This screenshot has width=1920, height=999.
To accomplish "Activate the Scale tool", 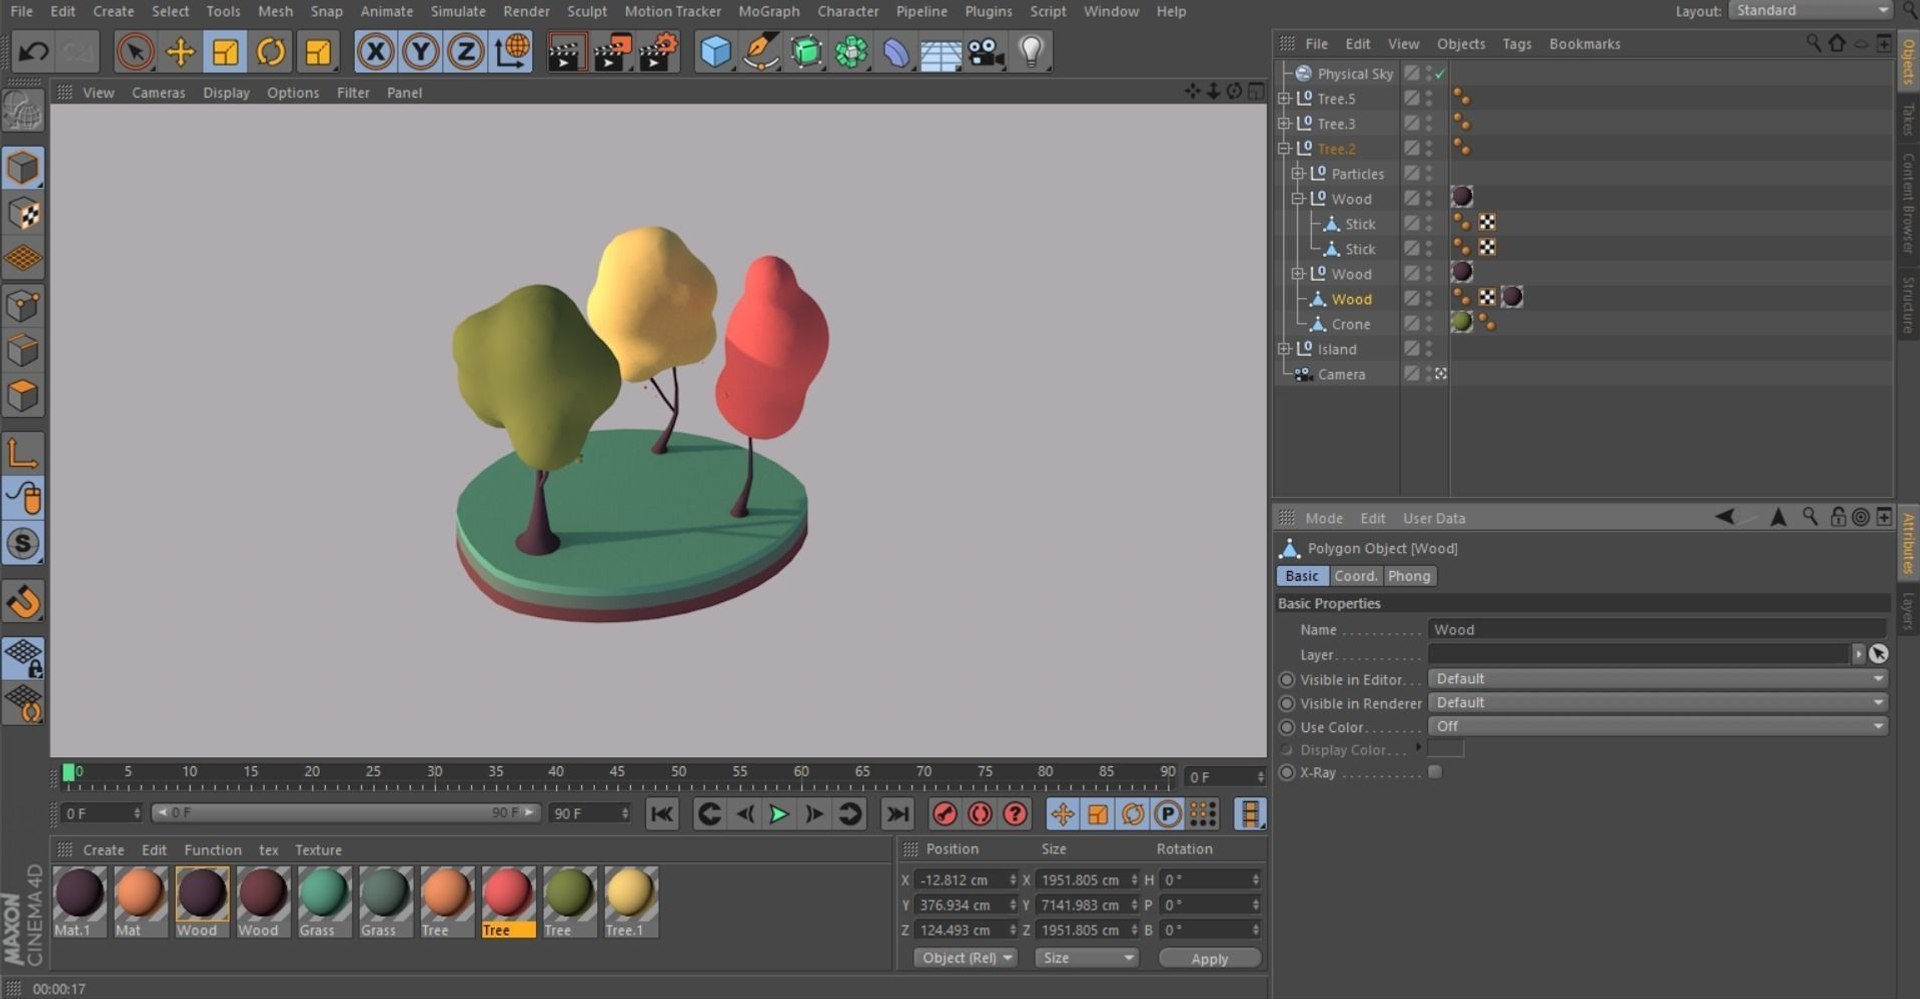I will (x=225, y=52).
